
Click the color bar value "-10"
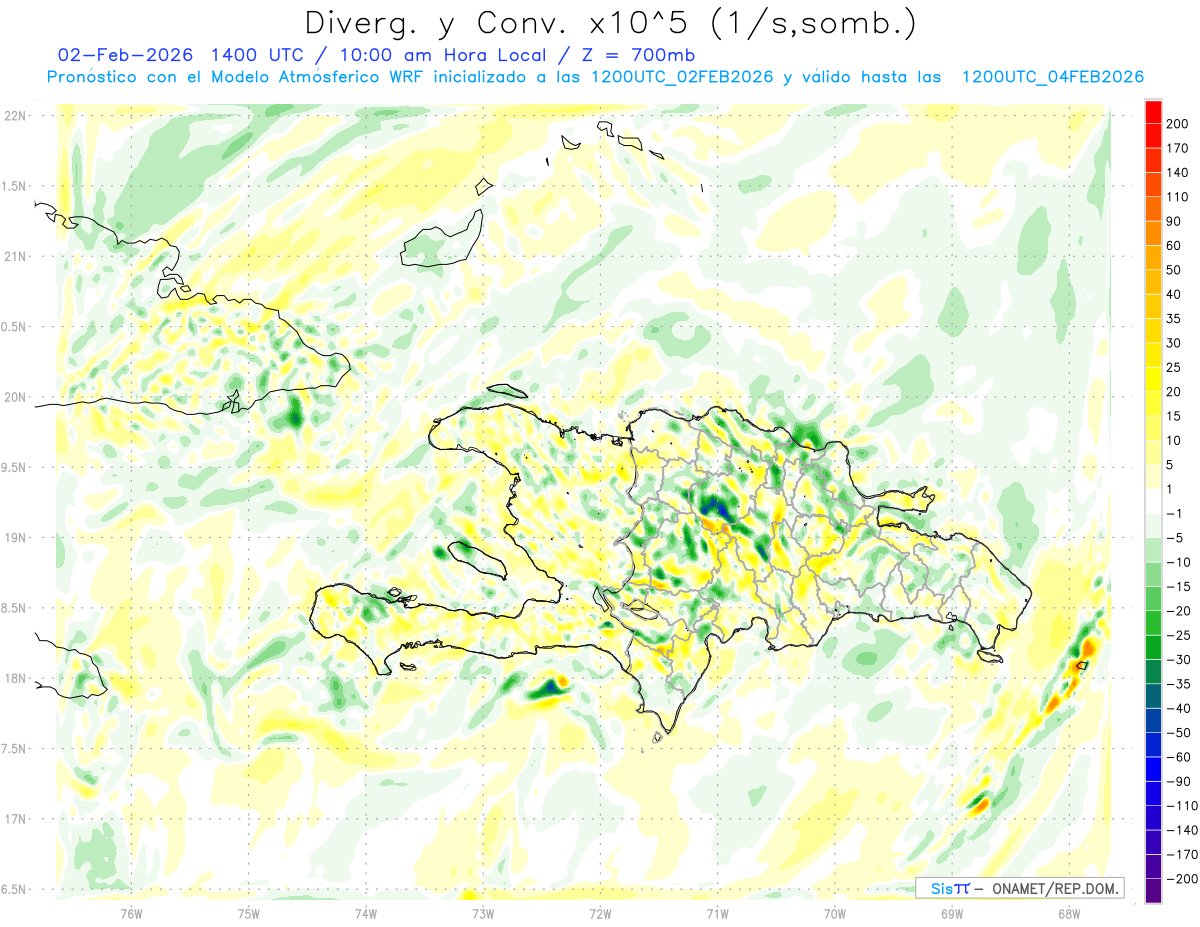click(1178, 562)
